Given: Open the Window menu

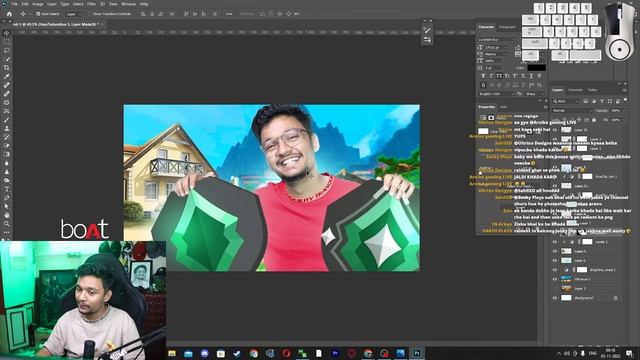Looking at the screenshot, I should click(x=128, y=4).
